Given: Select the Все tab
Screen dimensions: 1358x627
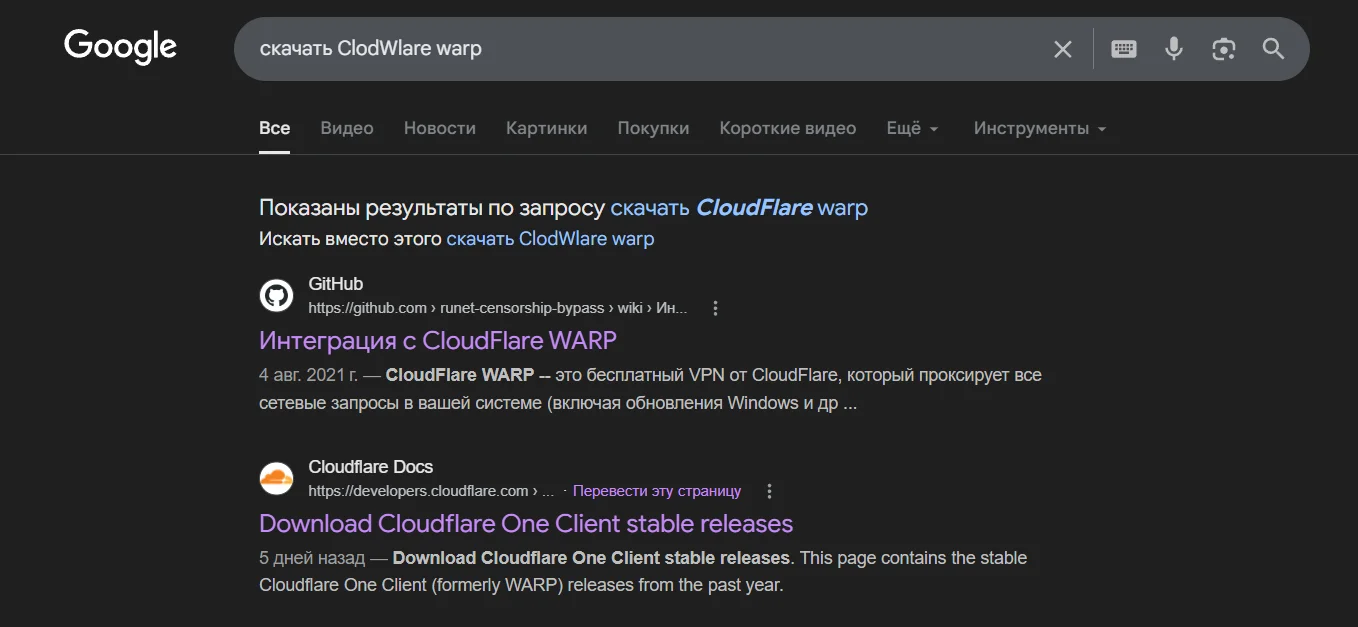Looking at the screenshot, I should [274, 129].
